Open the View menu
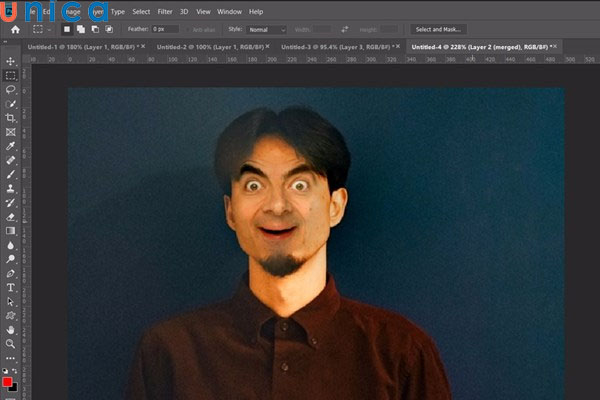Viewport: 600px width, 400px height. click(203, 12)
